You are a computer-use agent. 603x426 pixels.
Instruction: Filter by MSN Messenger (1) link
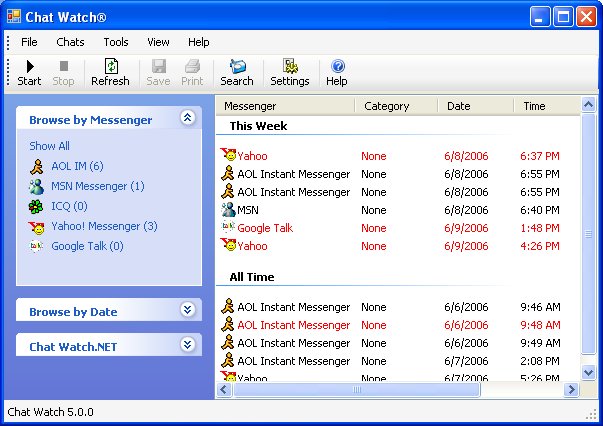[x=98, y=186]
